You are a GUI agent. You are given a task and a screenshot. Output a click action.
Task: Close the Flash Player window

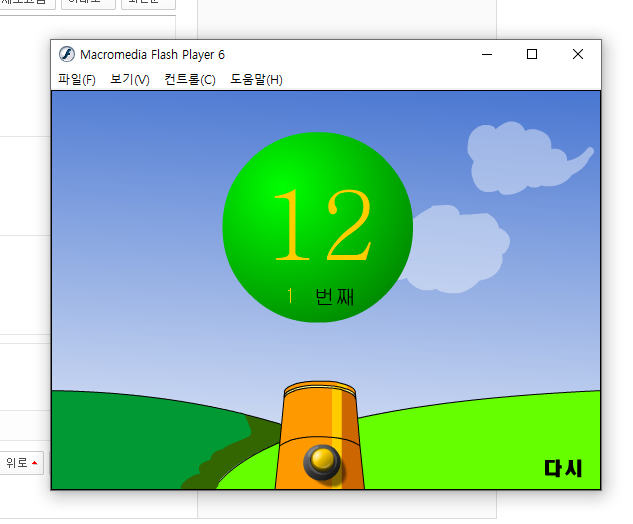pyautogui.click(x=578, y=55)
